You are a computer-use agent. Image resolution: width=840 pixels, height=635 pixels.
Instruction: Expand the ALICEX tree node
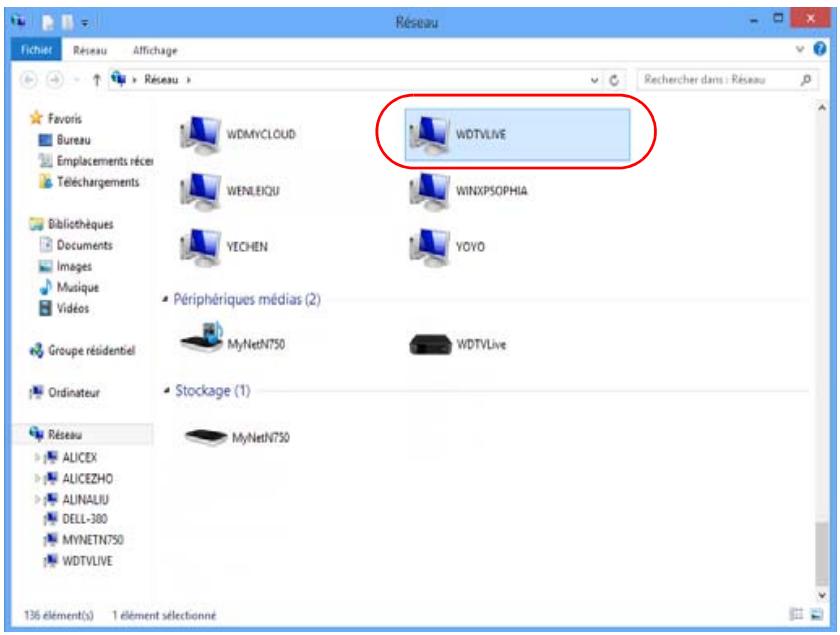click(x=37, y=457)
